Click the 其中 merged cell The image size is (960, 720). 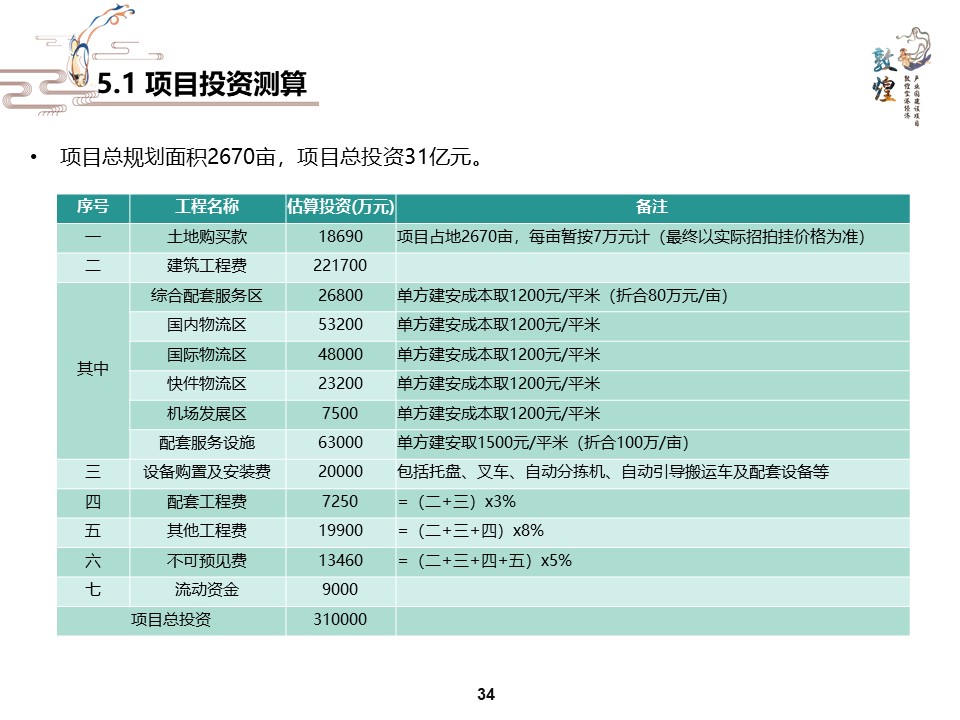pos(93,369)
